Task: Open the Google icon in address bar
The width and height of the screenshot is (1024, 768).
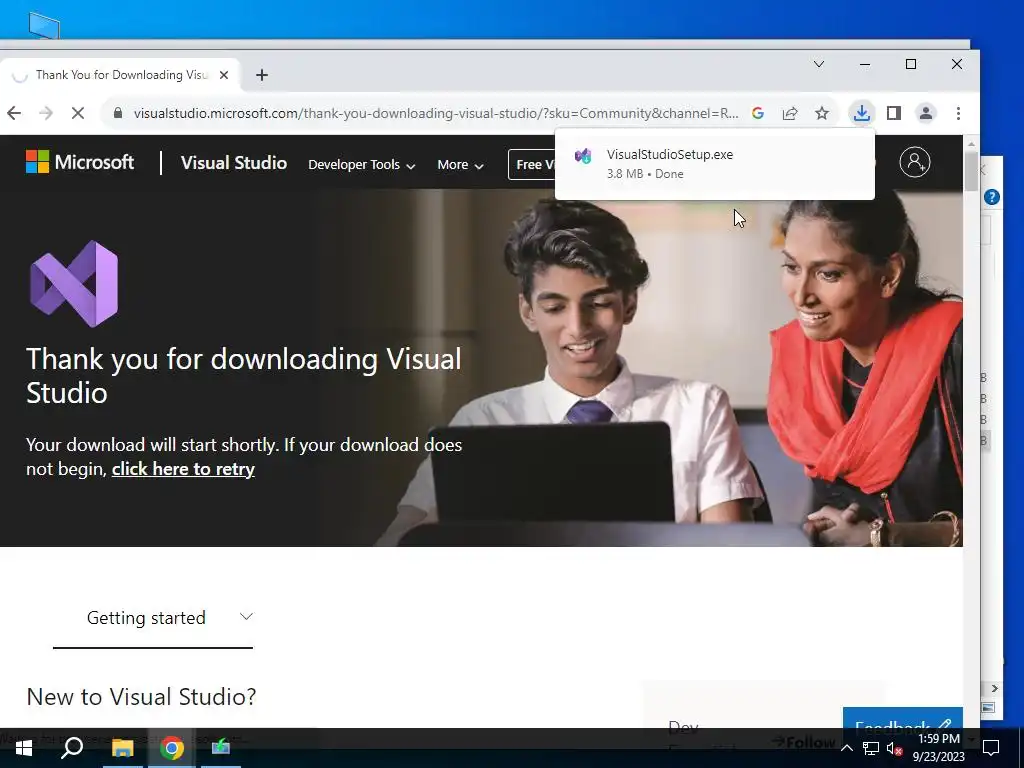Action: click(x=758, y=113)
